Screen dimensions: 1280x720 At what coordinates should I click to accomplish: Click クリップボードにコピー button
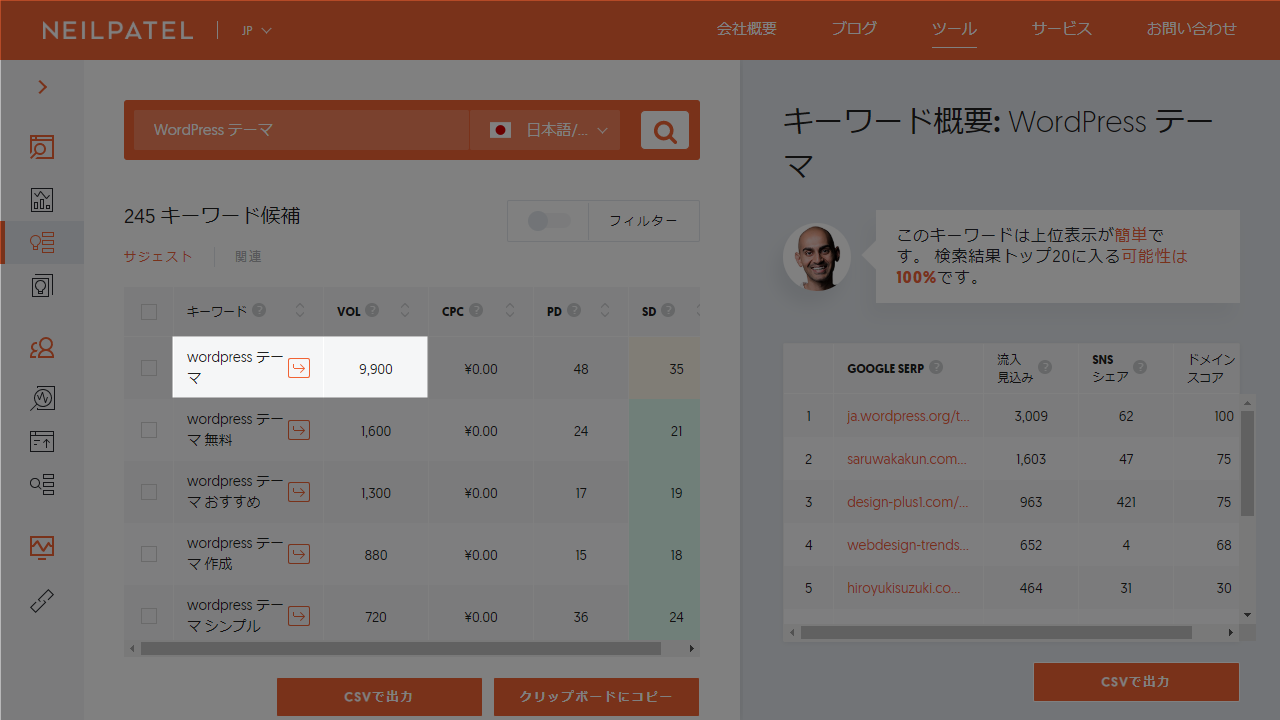(x=596, y=697)
